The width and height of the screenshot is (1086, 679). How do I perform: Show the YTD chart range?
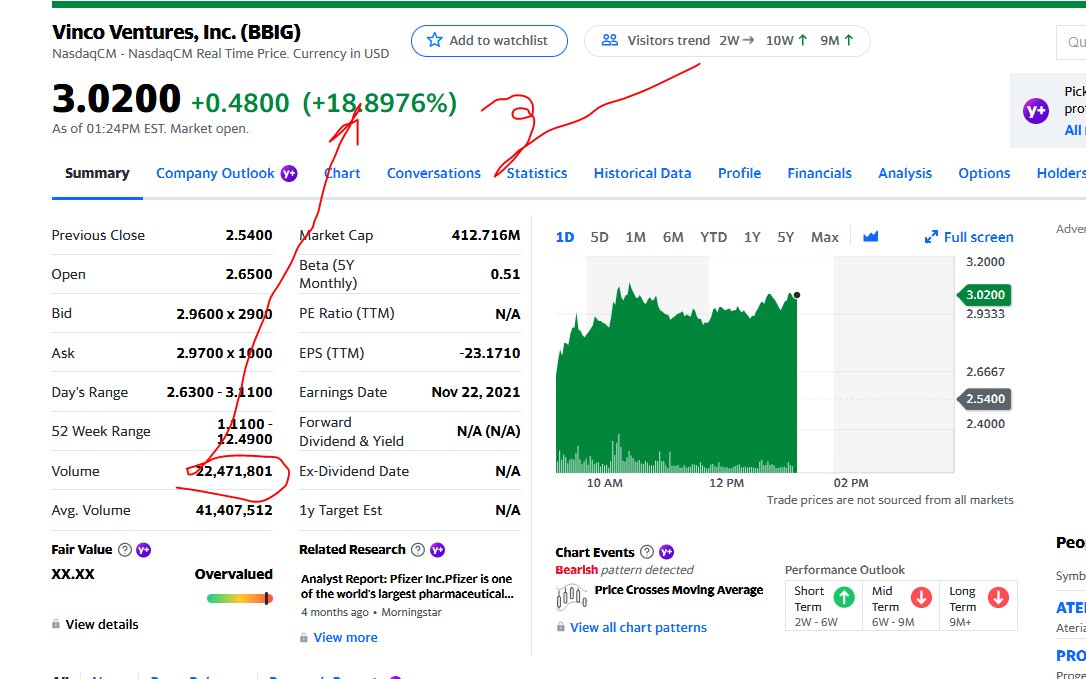click(x=713, y=237)
